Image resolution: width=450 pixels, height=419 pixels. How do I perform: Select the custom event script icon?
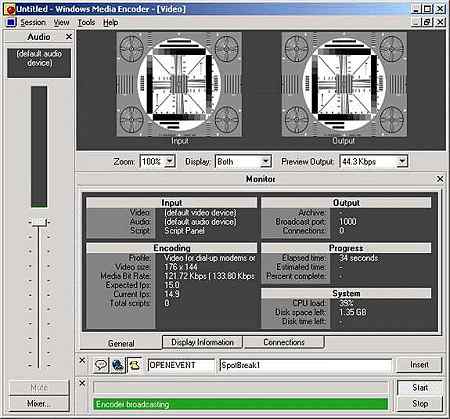click(x=134, y=365)
